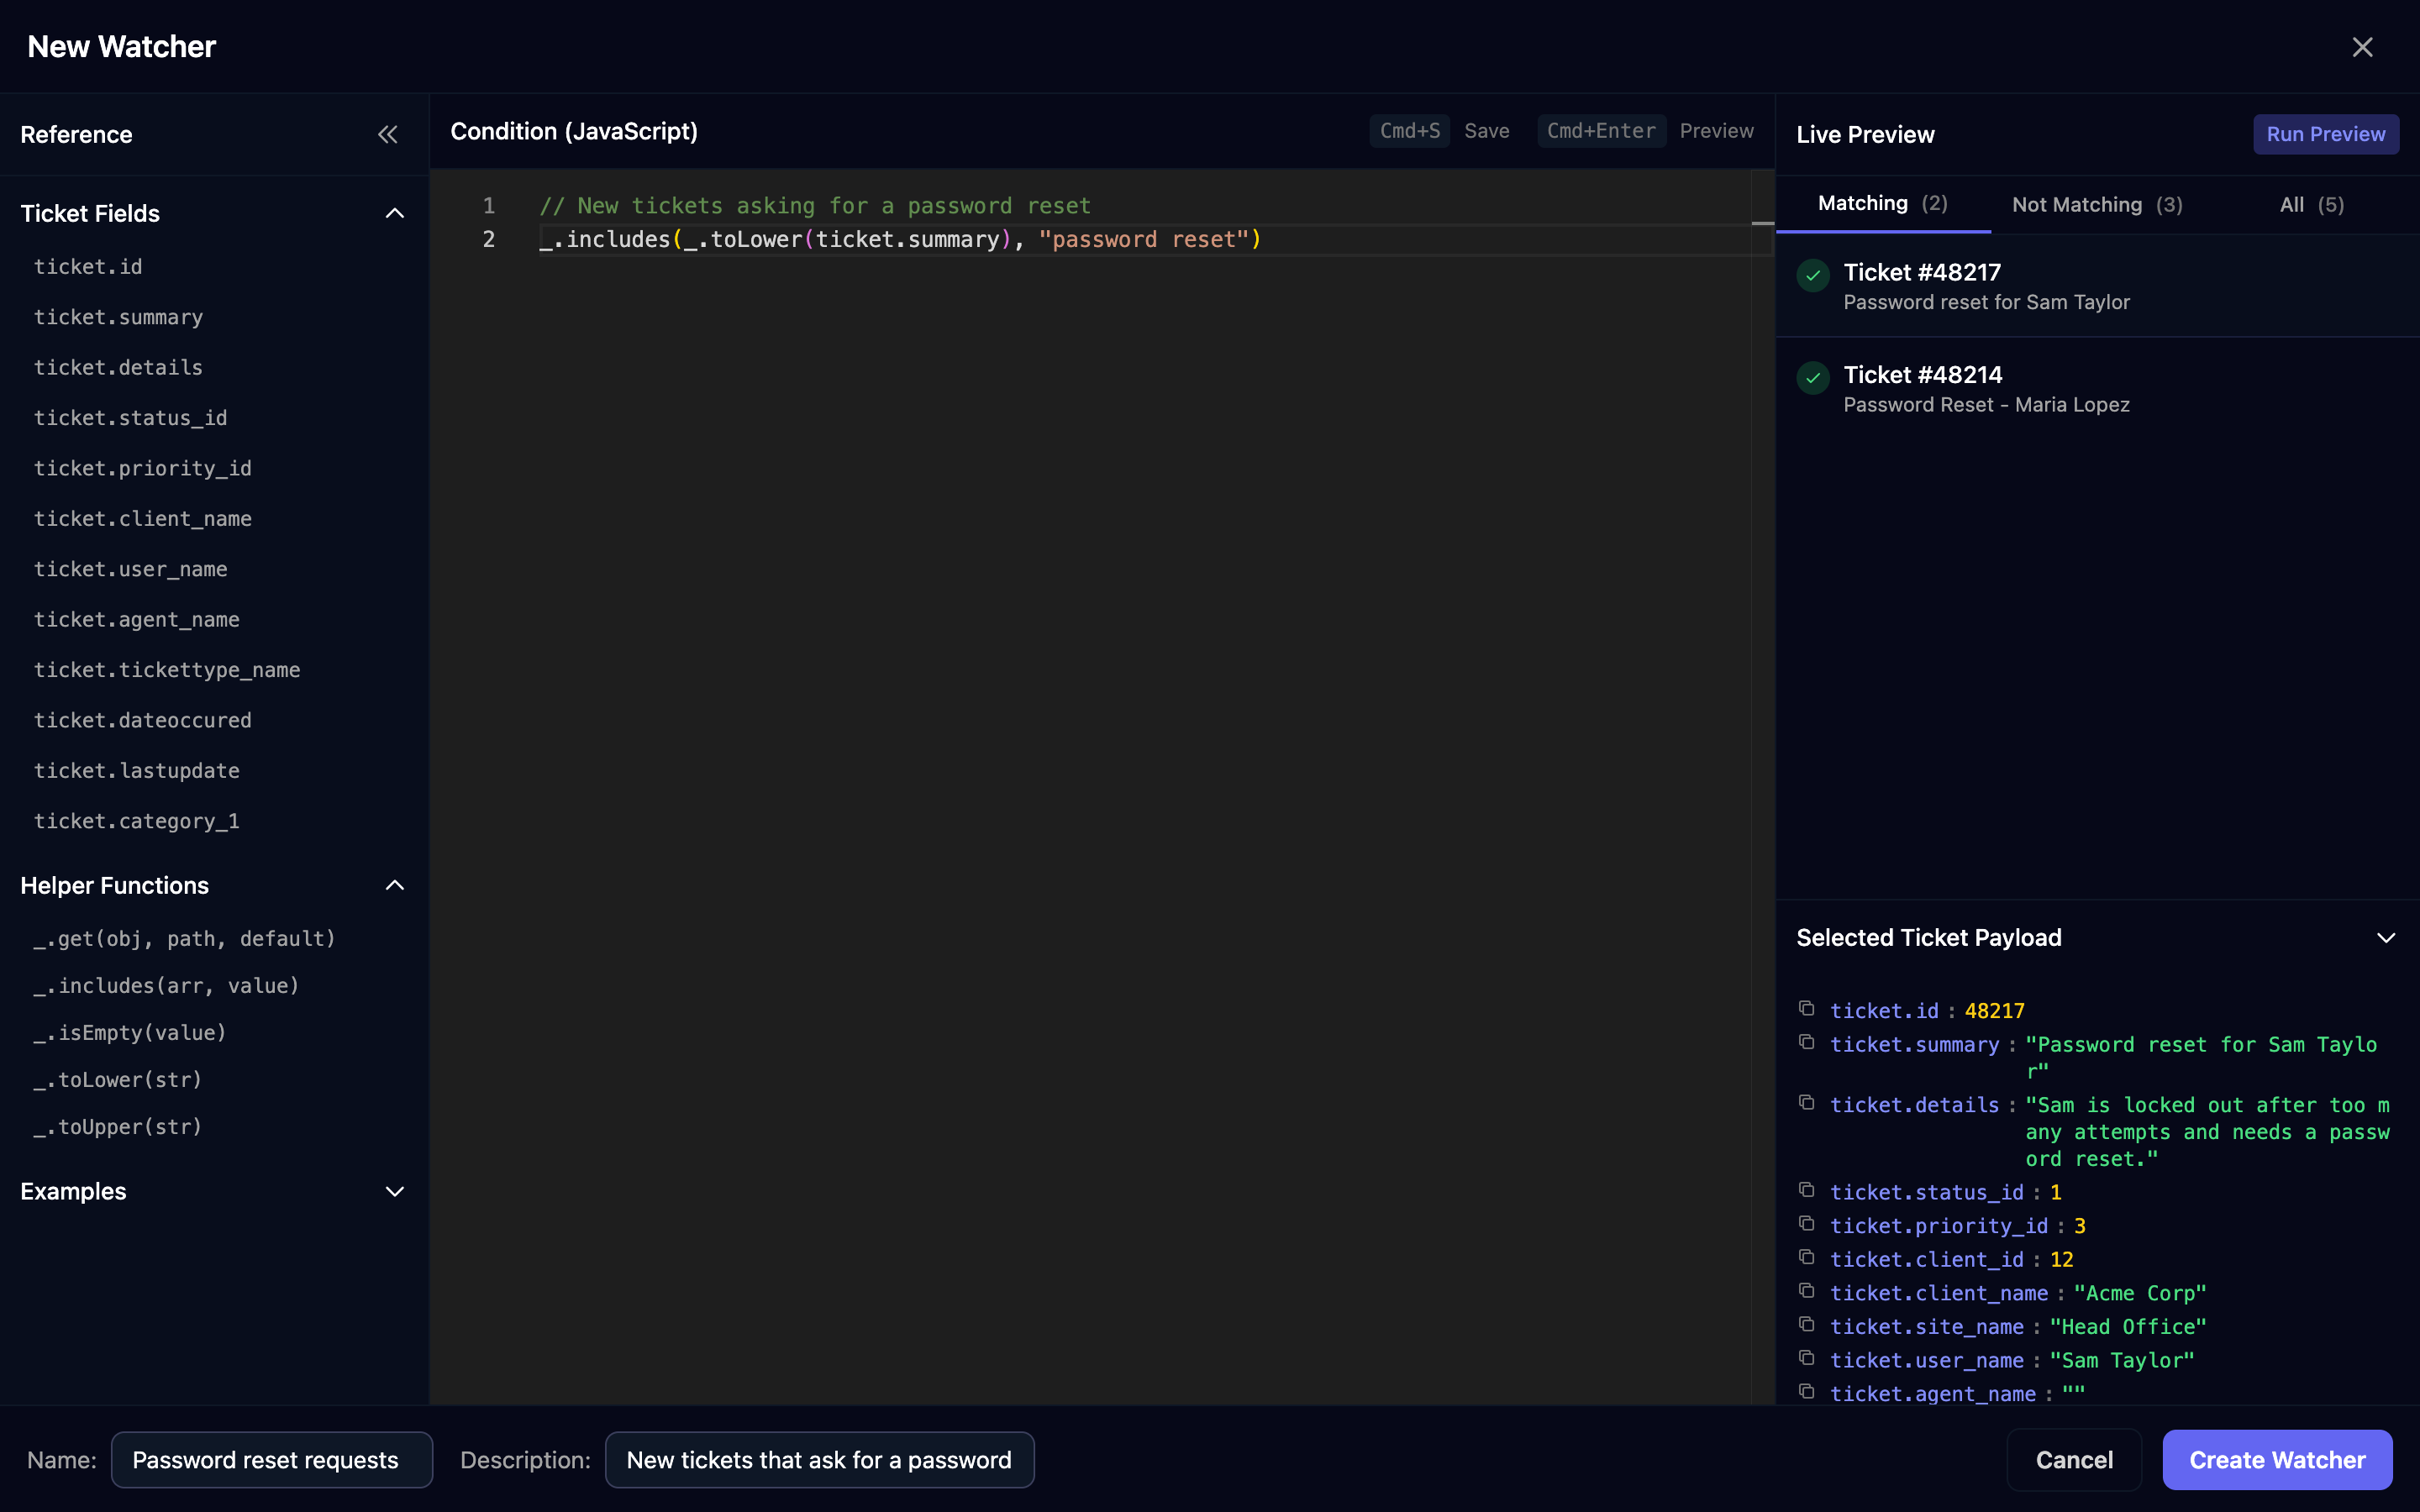This screenshot has width=2420, height=1512.
Task: Click the Cmd+Enter Preview shortcut
Action: point(1645,131)
